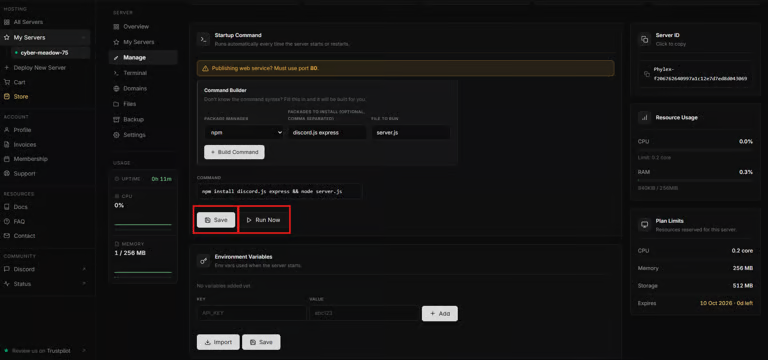
Task: Click Add to add environment variable
Action: tap(440, 313)
